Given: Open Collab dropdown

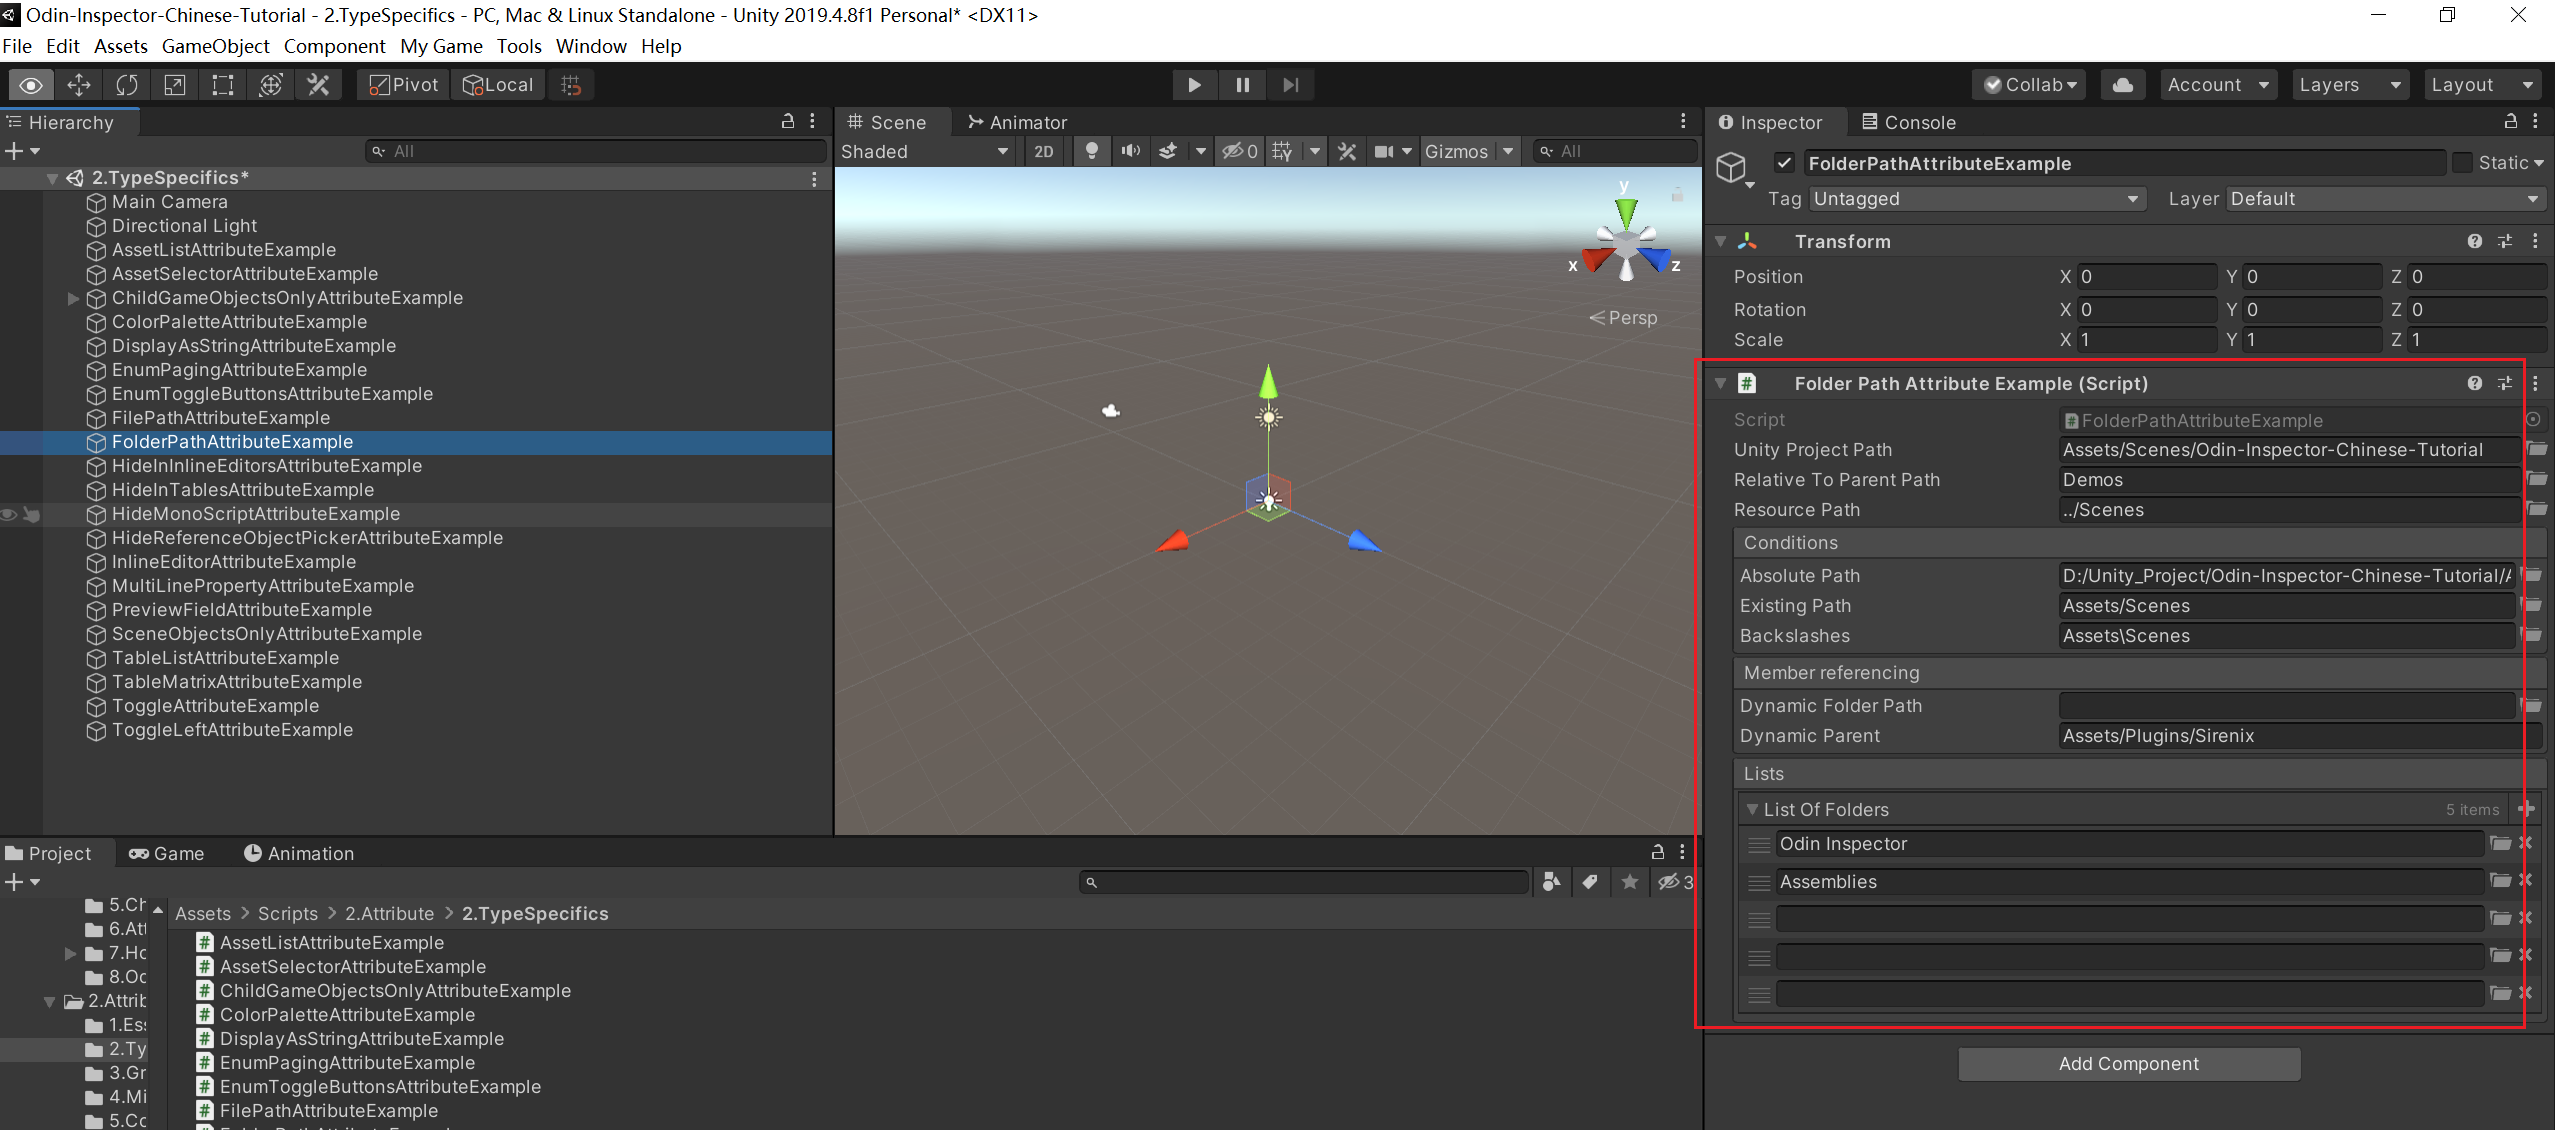Looking at the screenshot, I should tap(2030, 85).
